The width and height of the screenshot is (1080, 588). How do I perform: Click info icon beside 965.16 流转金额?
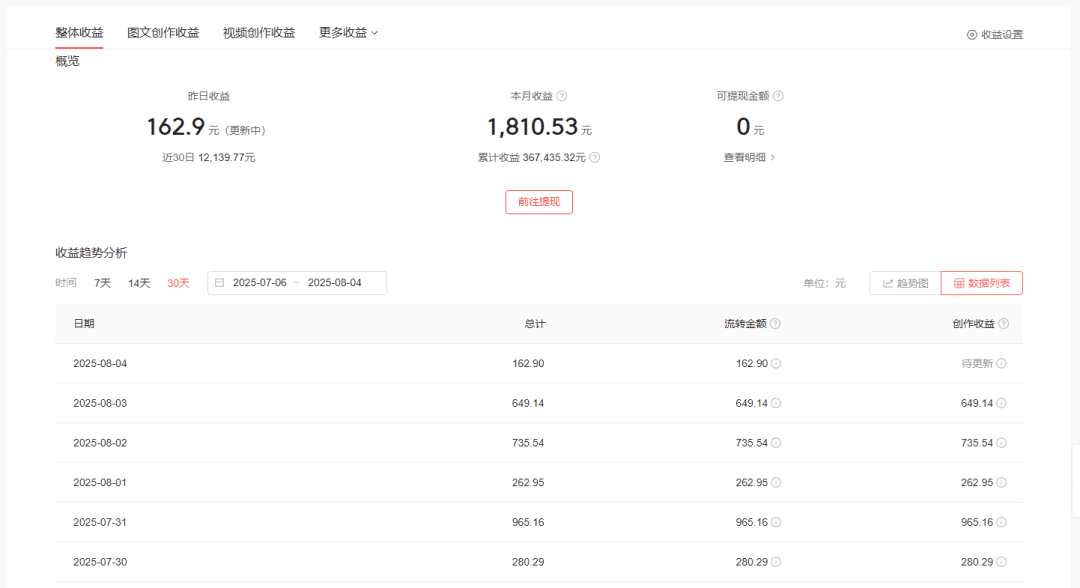776,523
